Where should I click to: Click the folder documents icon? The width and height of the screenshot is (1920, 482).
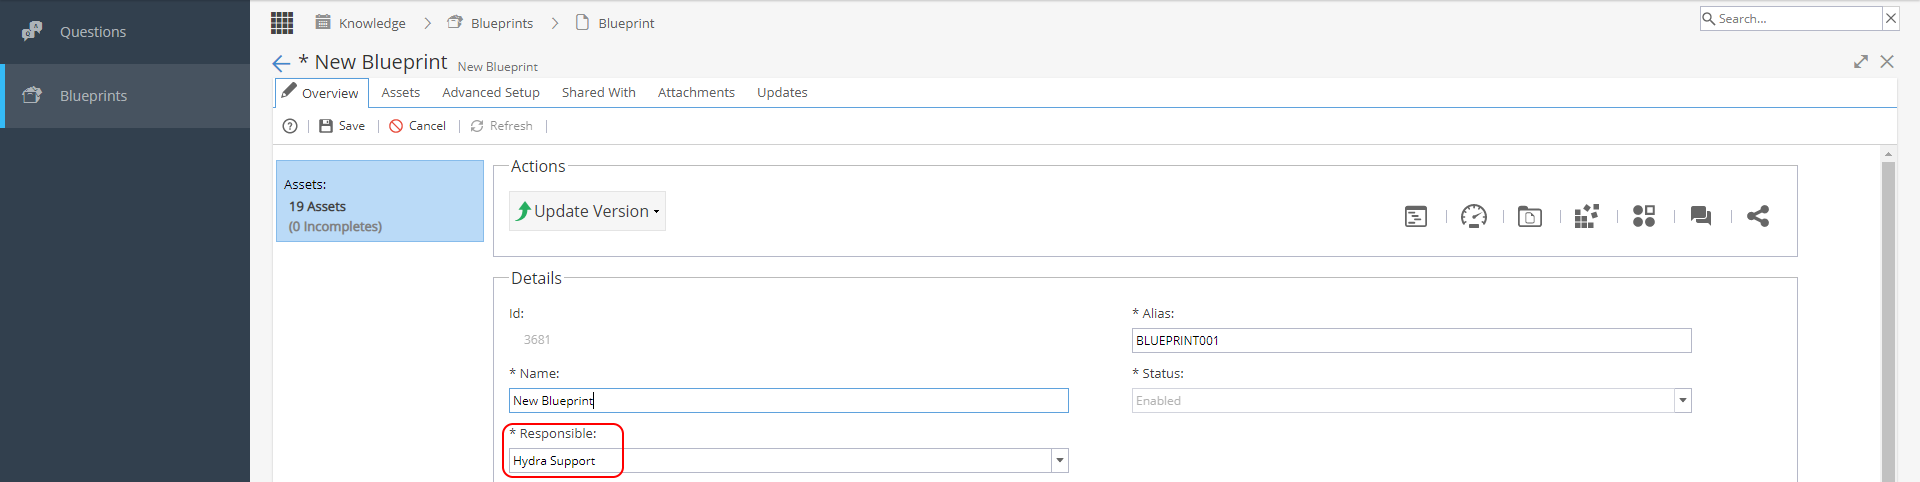[x=1530, y=216]
